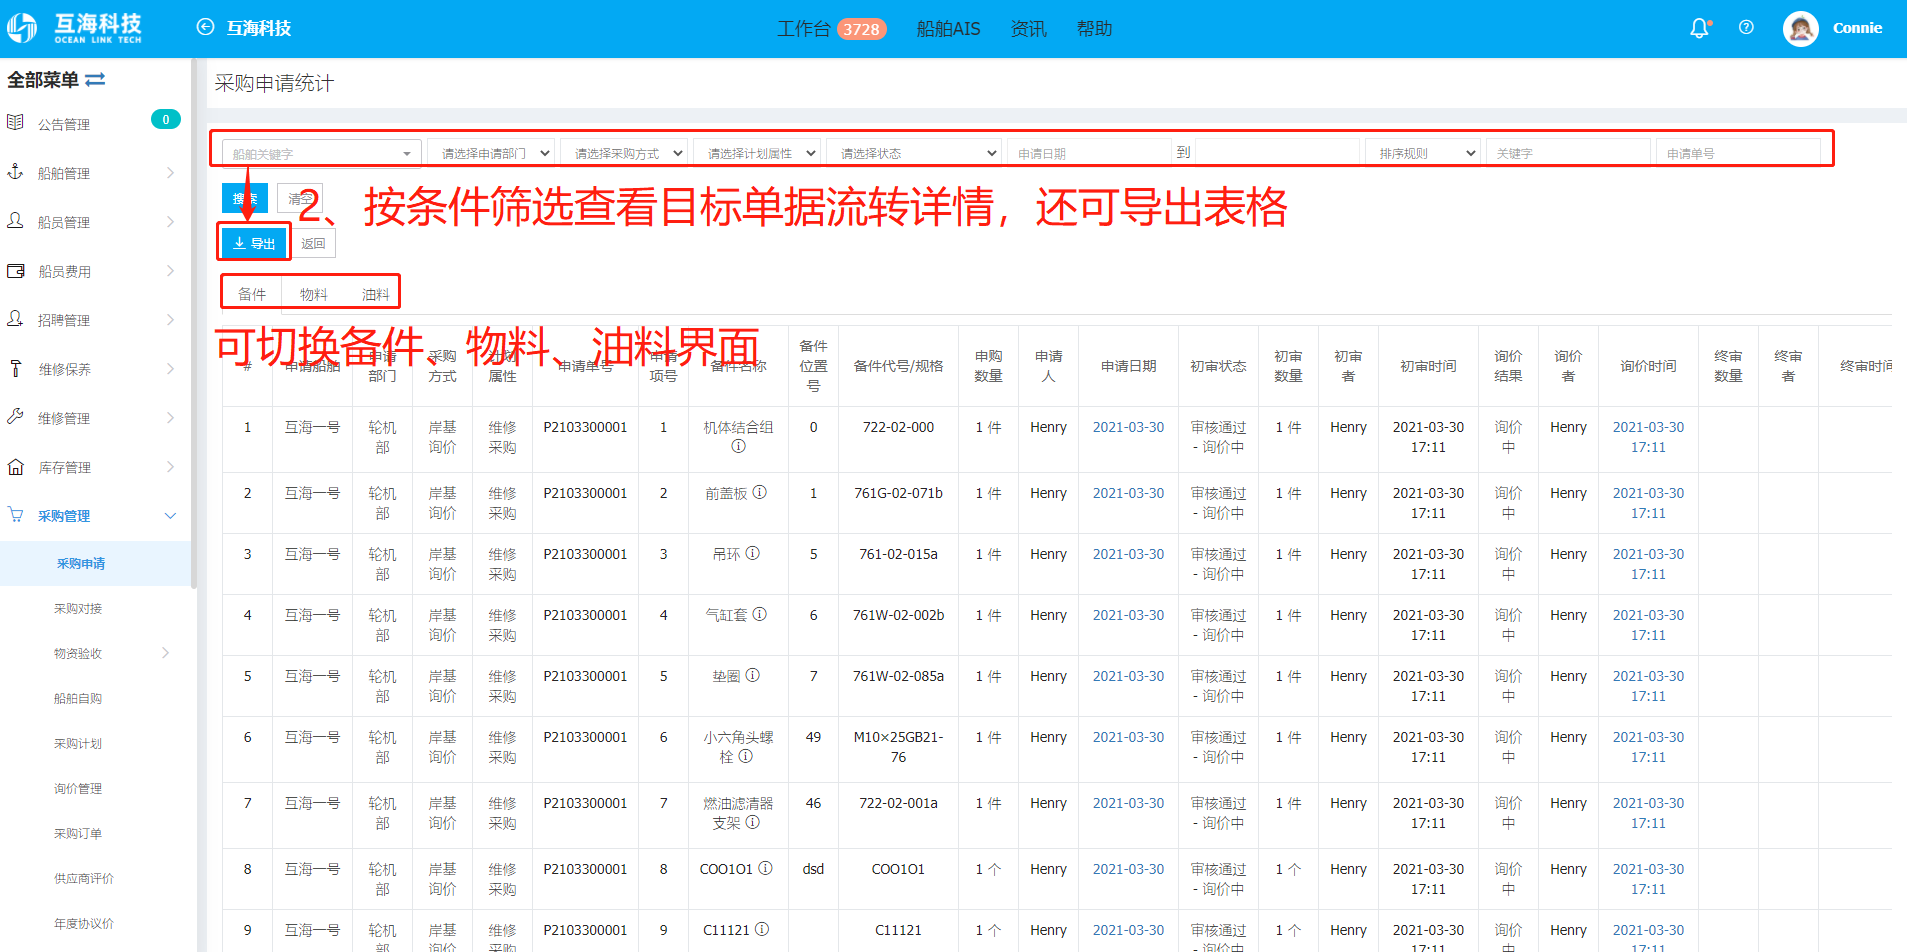Switch to the 油料 tab
This screenshot has height=952, width=1907.
(x=376, y=294)
